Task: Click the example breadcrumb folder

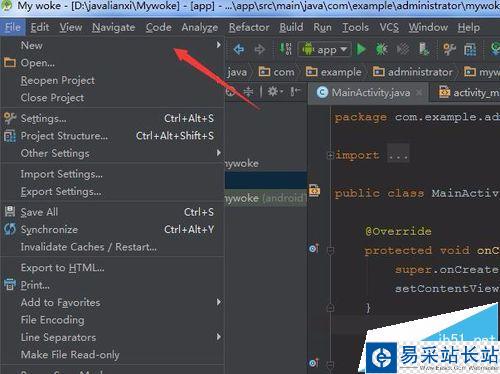Action: pos(334,72)
